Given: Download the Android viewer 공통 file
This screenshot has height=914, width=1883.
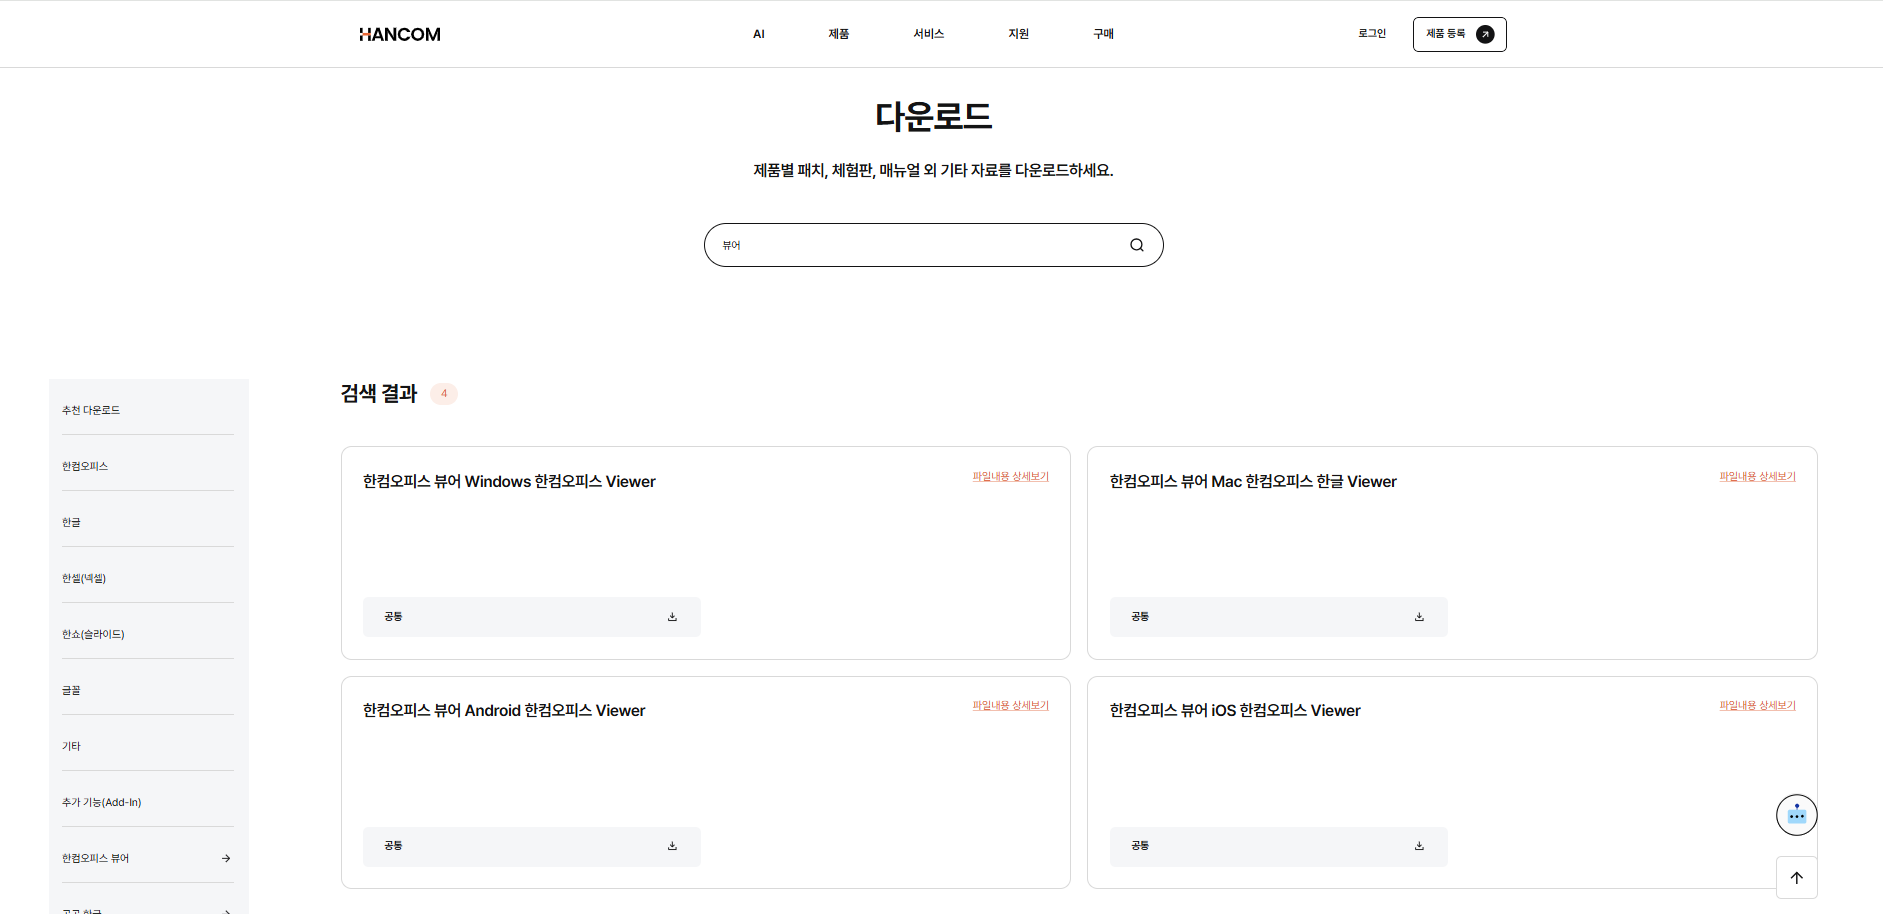Looking at the screenshot, I should tap(672, 846).
